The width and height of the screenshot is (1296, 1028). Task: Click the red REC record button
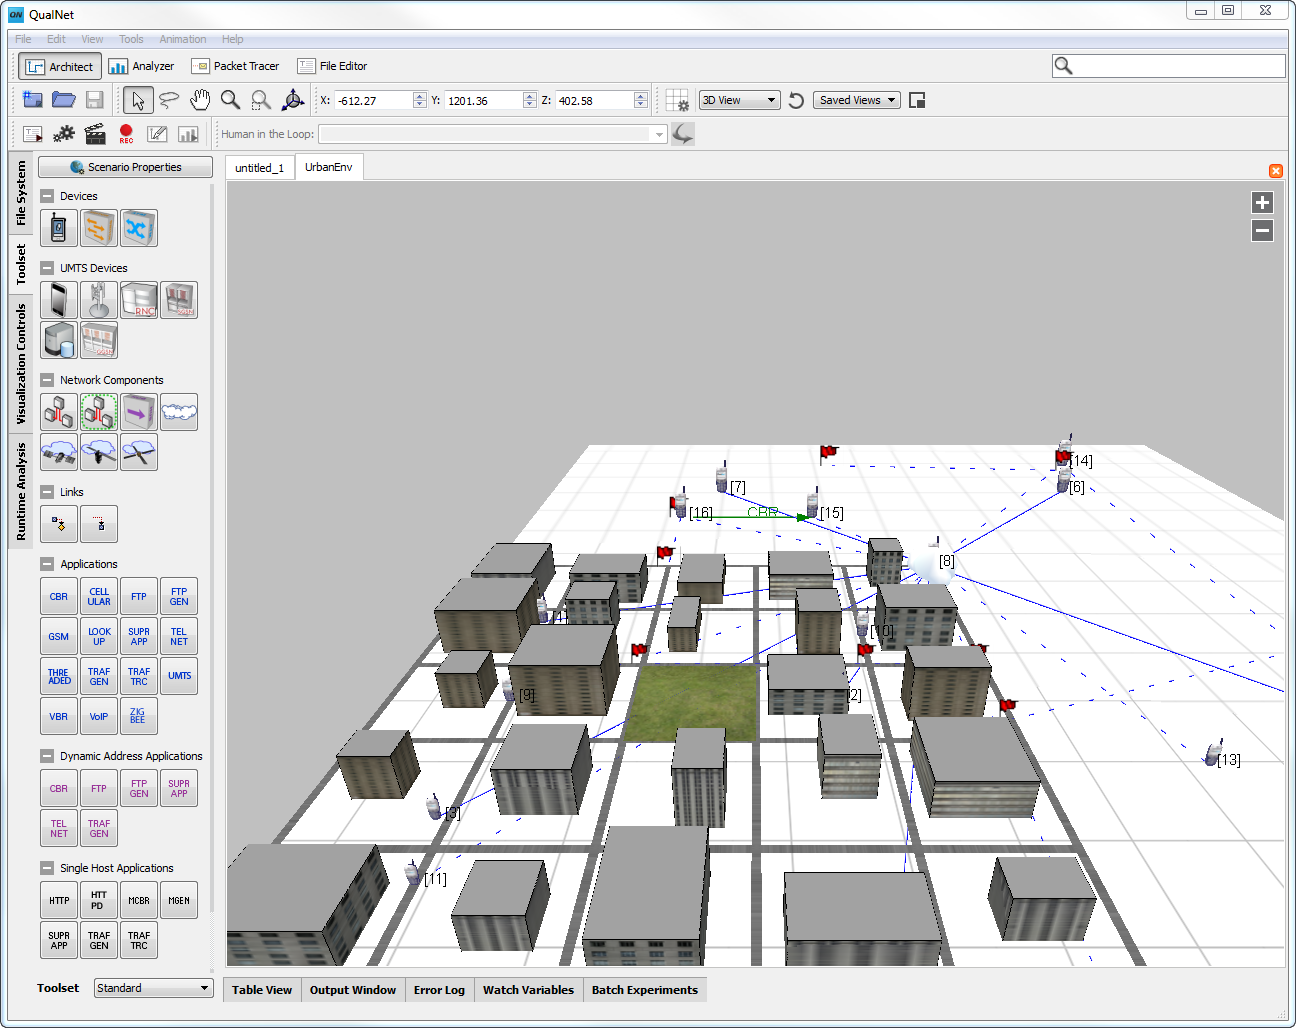coord(126,133)
